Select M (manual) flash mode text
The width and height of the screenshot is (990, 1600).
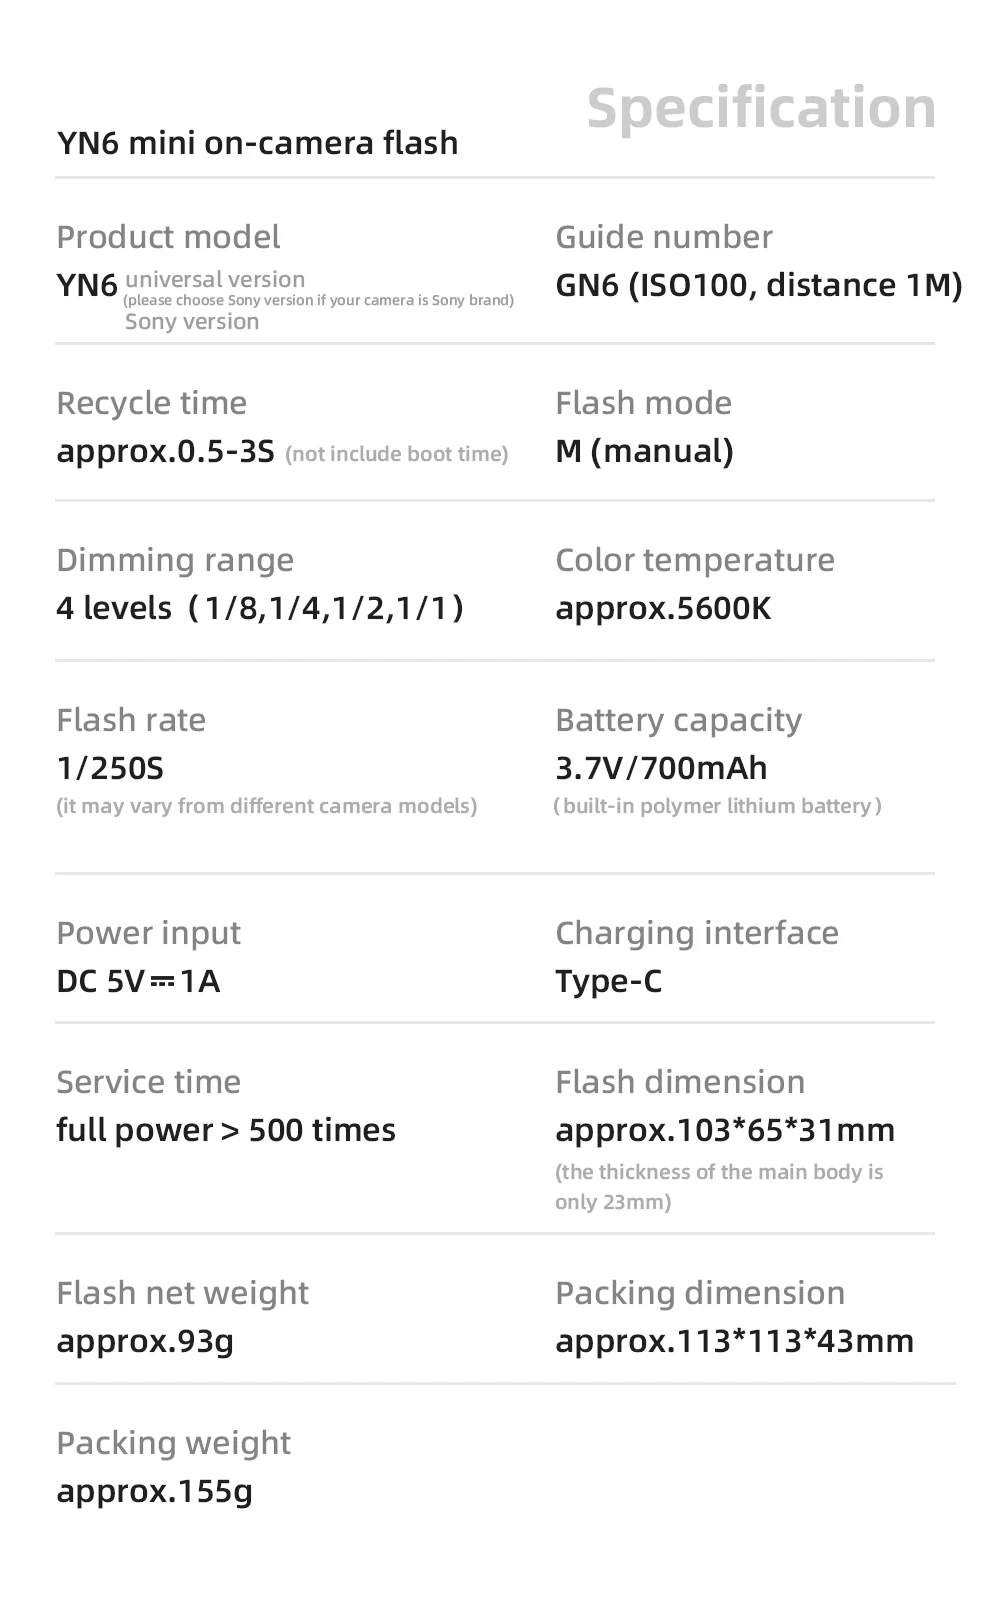(x=644, y=451)
